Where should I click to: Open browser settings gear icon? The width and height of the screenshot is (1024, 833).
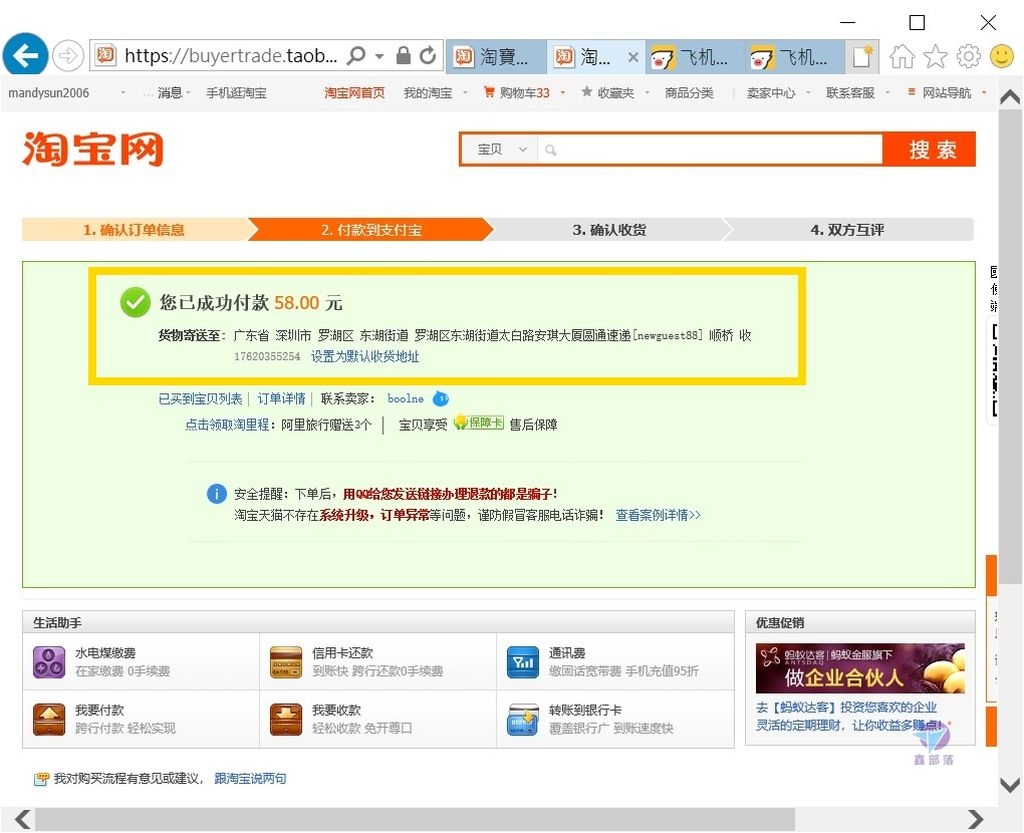pos(968,56)
